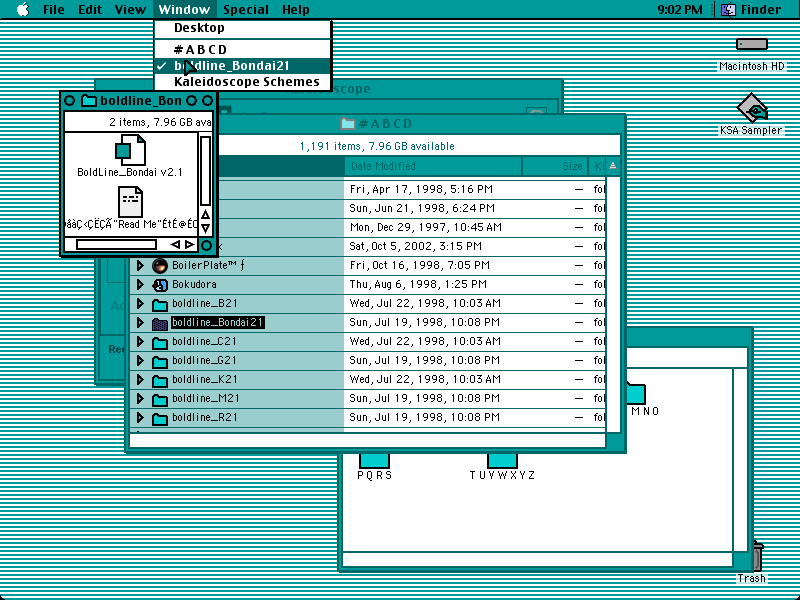Click folder icon in # A B C D title
The height and width of the screenshot is (600, 800).
point(347,123)
